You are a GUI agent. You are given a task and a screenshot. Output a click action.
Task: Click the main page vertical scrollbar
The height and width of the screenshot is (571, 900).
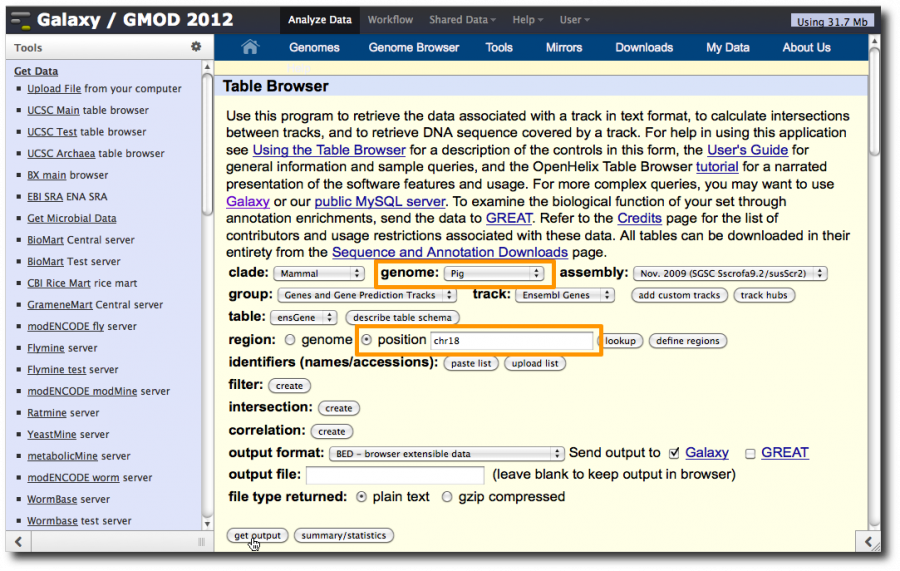(x=874, y=102)
